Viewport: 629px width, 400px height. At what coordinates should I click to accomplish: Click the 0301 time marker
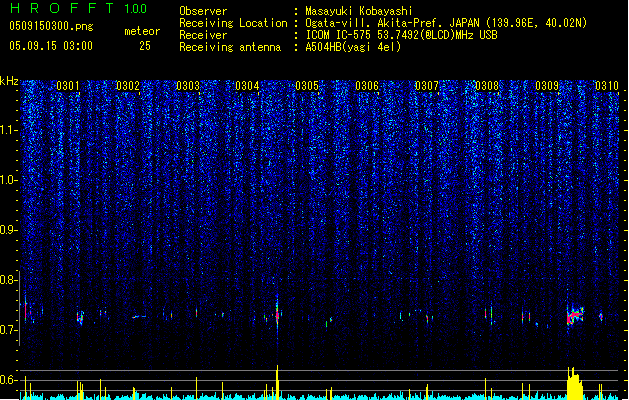[68, 86]
